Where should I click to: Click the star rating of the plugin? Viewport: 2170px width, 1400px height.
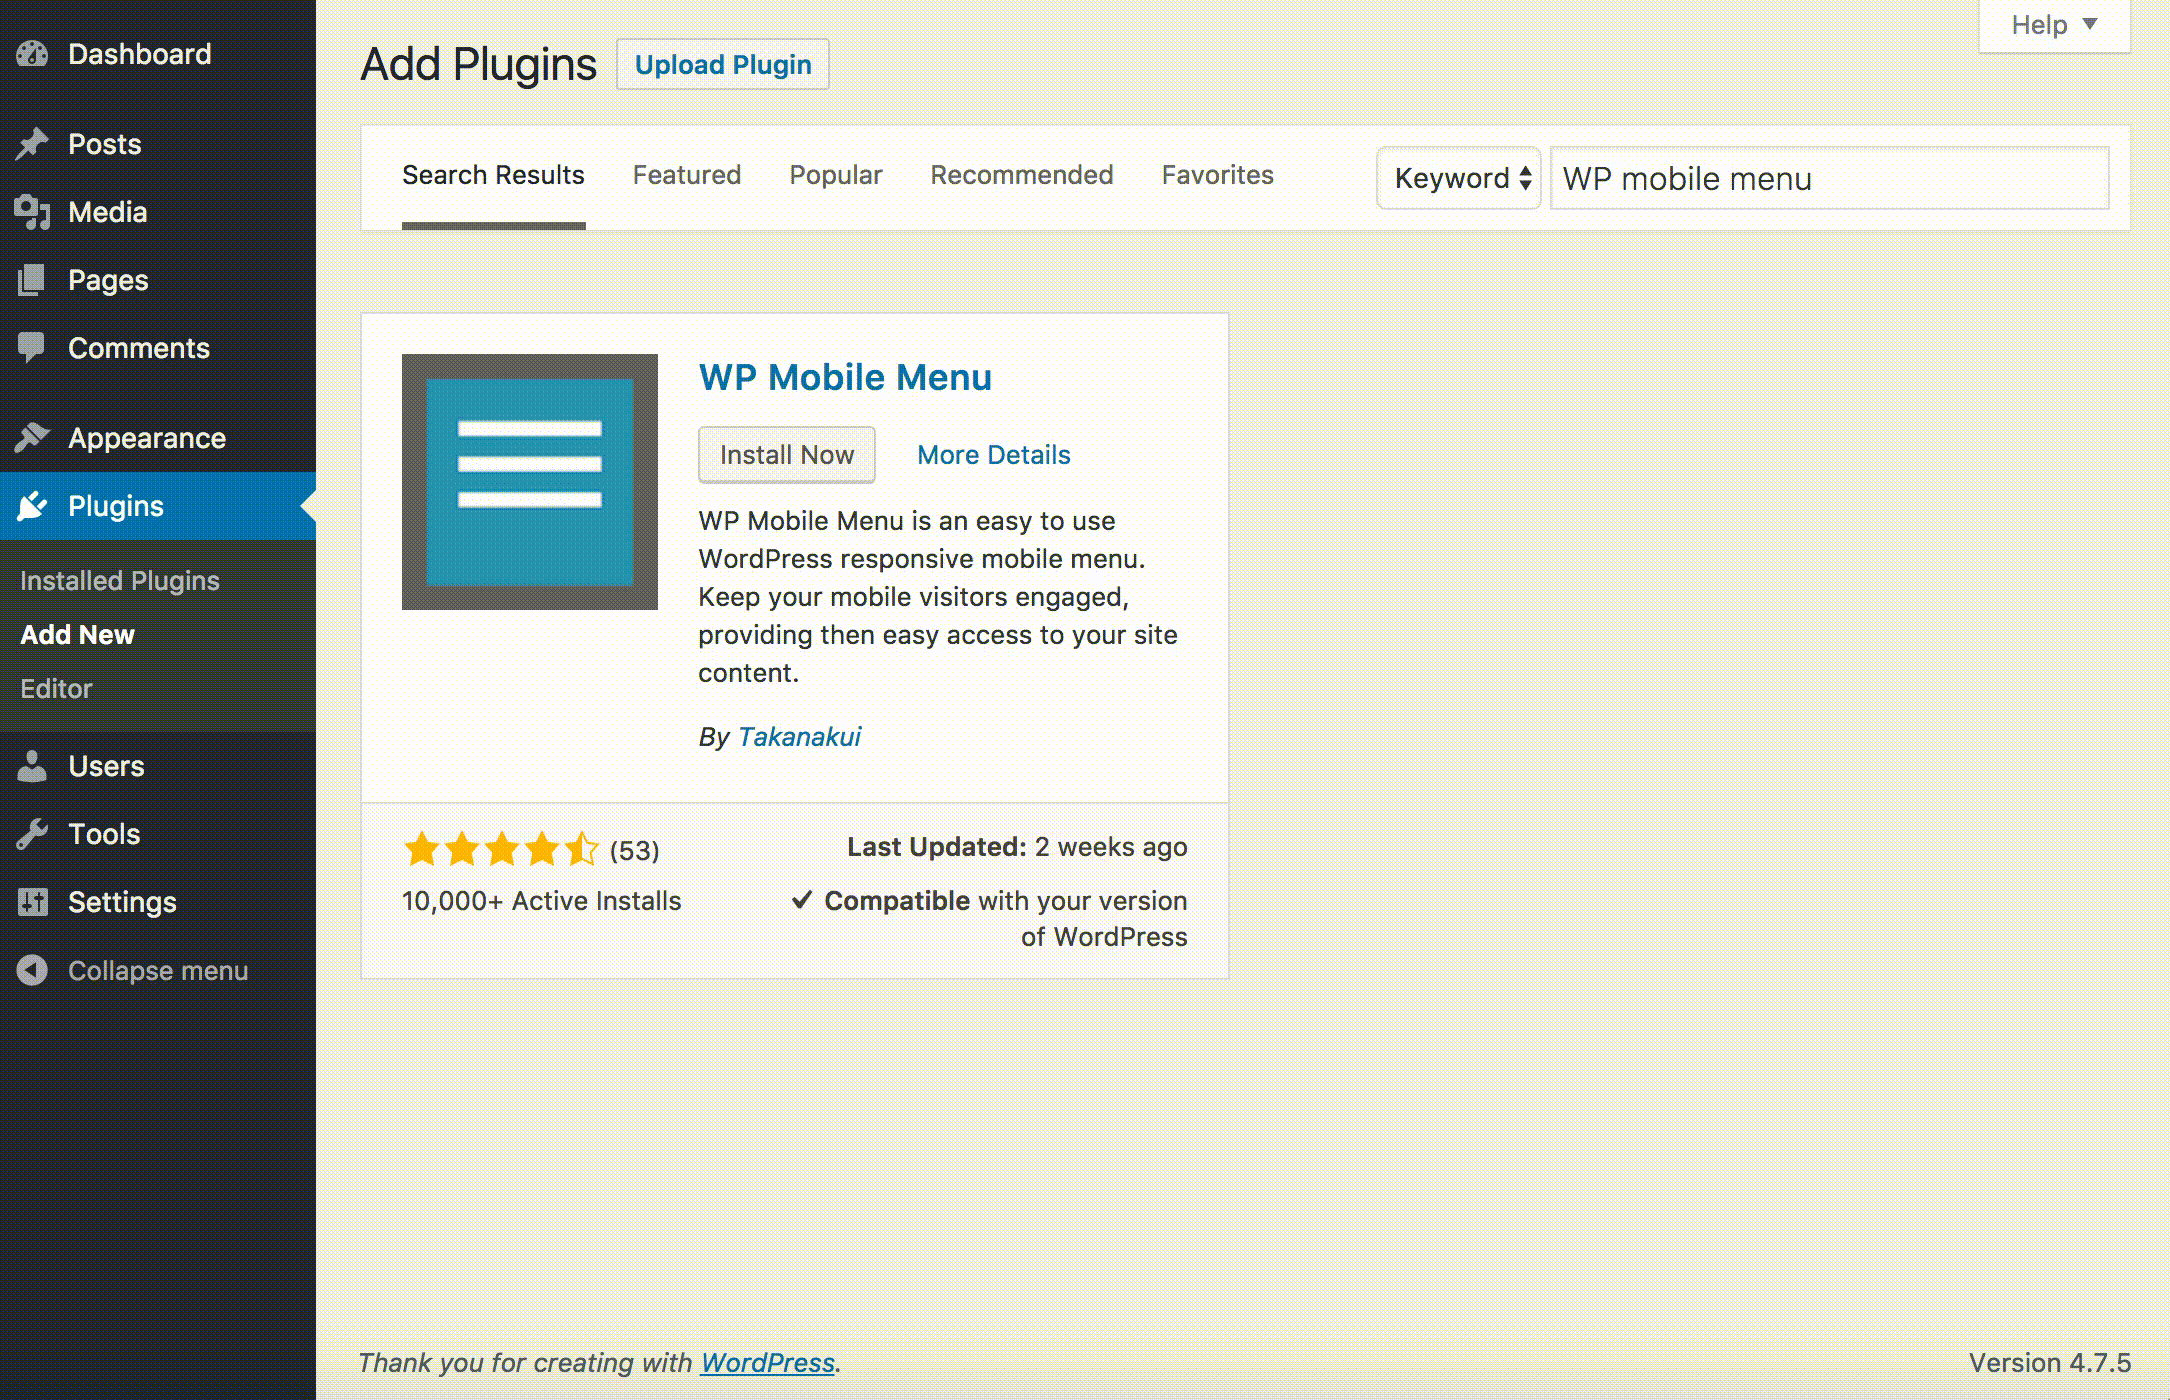[500, 849]
